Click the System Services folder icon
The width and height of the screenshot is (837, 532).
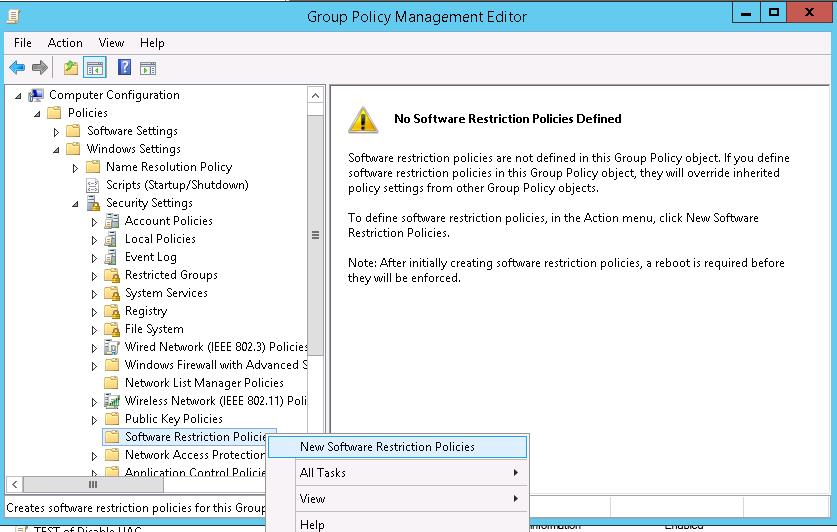pyautogui.click(x=112, y=293)
